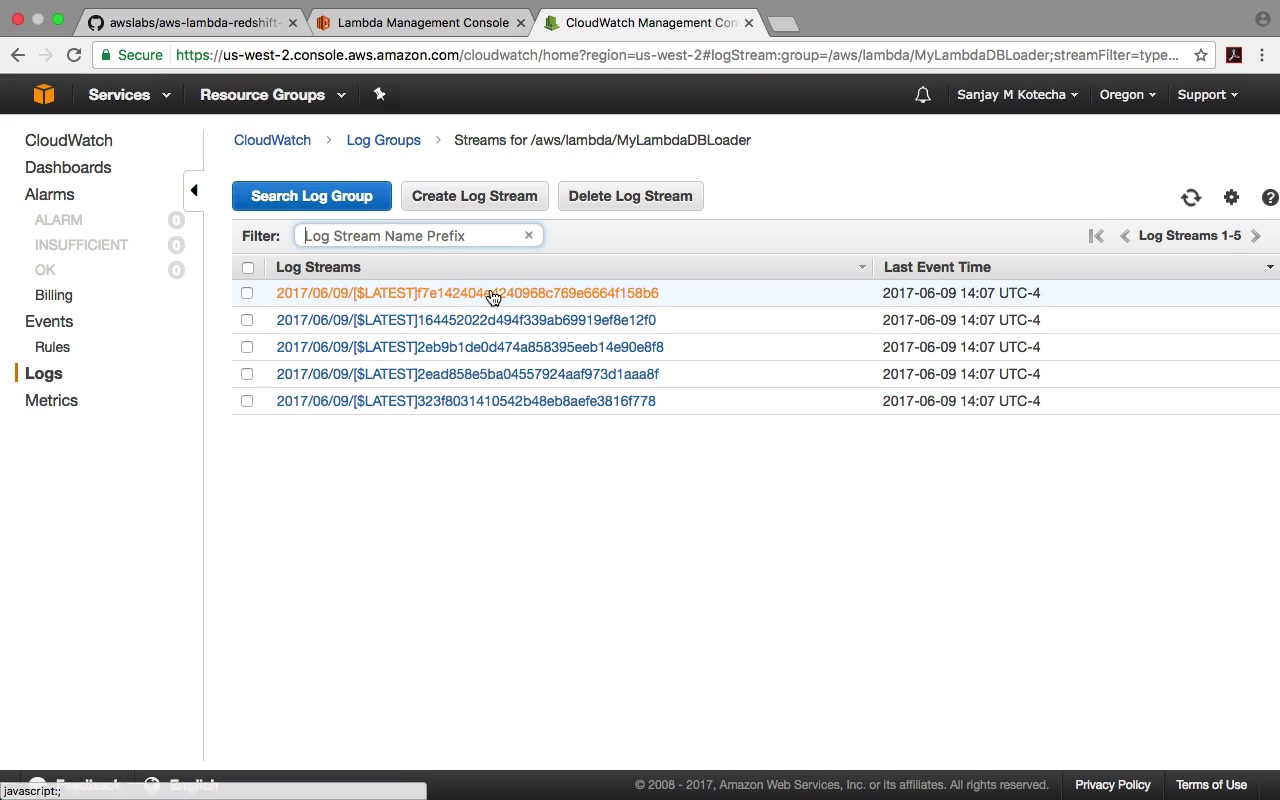Open the Terms of Use footer link

[x=1211, y=785]
